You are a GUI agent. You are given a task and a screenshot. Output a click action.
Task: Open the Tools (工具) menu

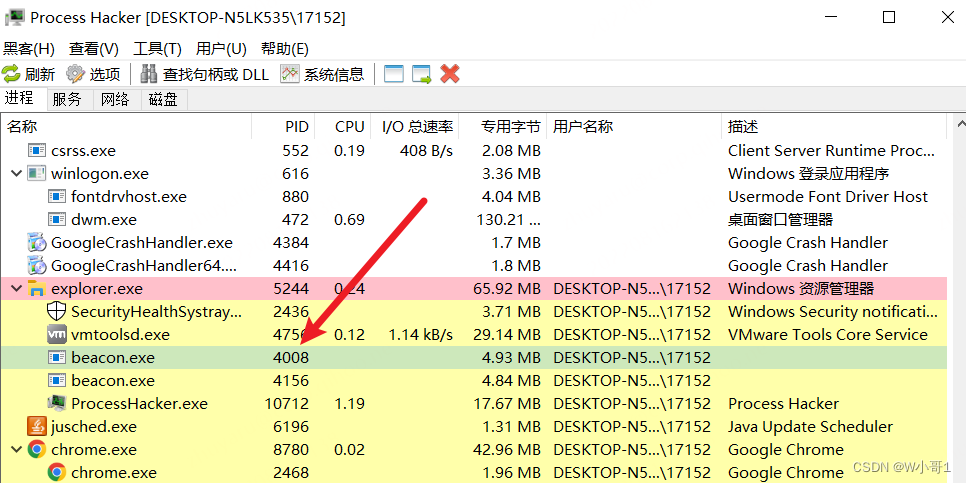(x=157, y=49)
